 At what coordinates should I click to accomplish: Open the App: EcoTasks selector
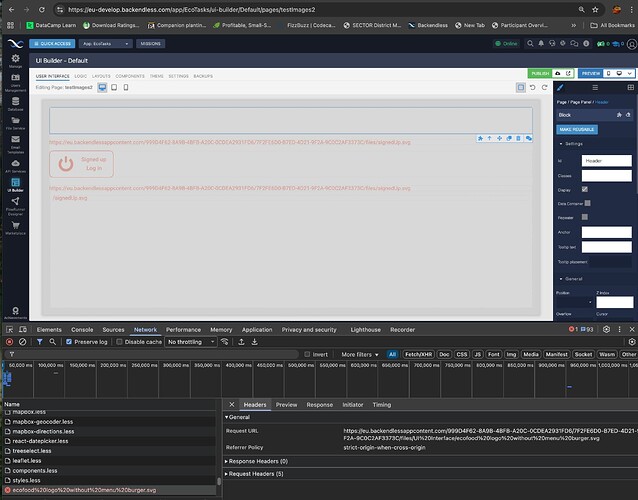point(104,44)
